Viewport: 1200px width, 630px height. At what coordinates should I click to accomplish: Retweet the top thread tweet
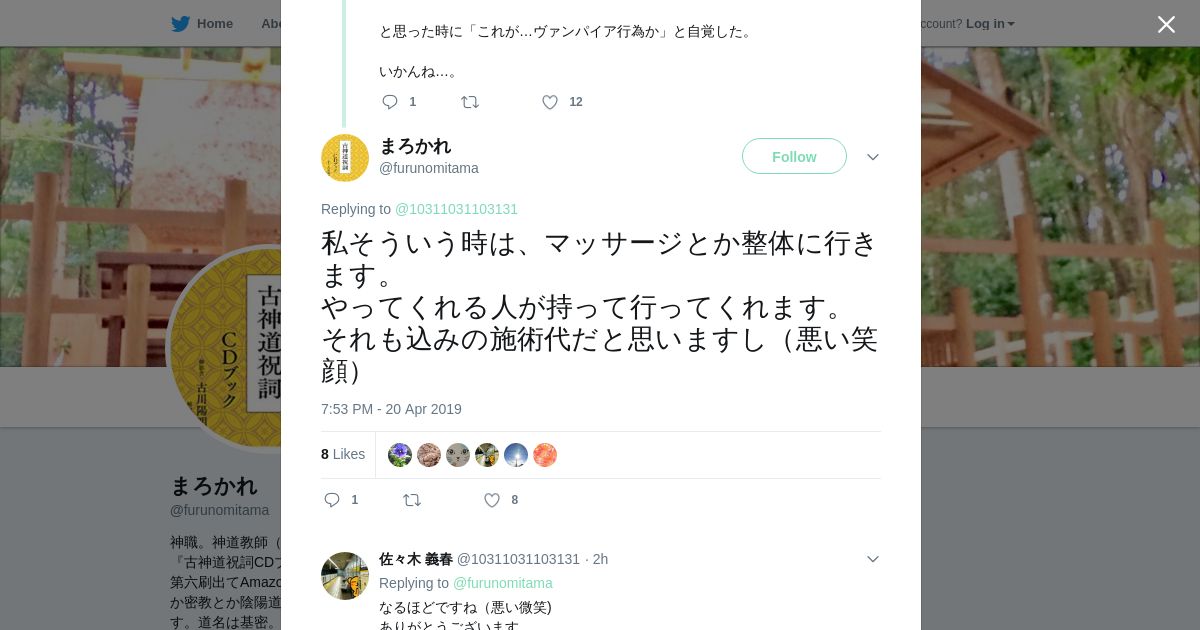(x=470, y=102)
